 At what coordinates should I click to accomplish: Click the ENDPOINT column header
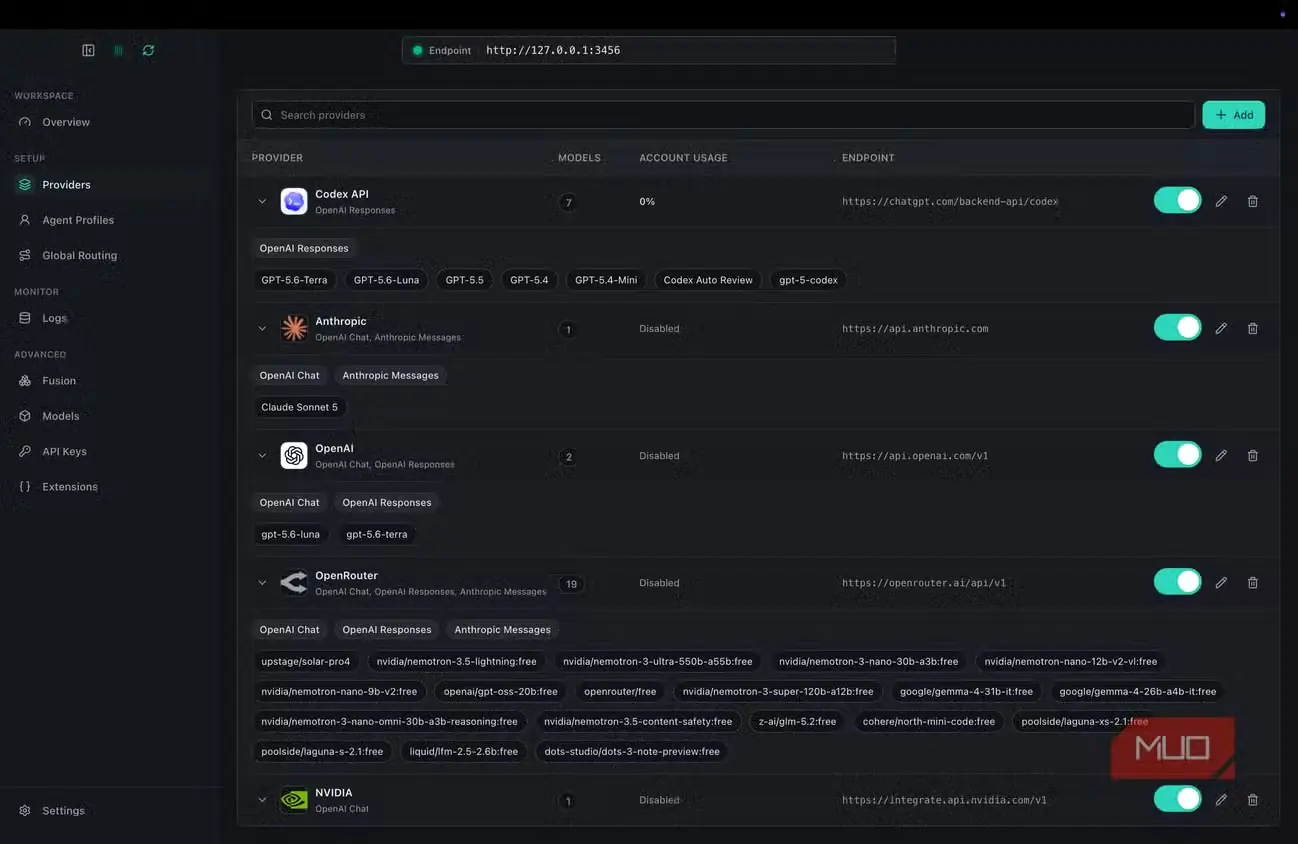868,158
